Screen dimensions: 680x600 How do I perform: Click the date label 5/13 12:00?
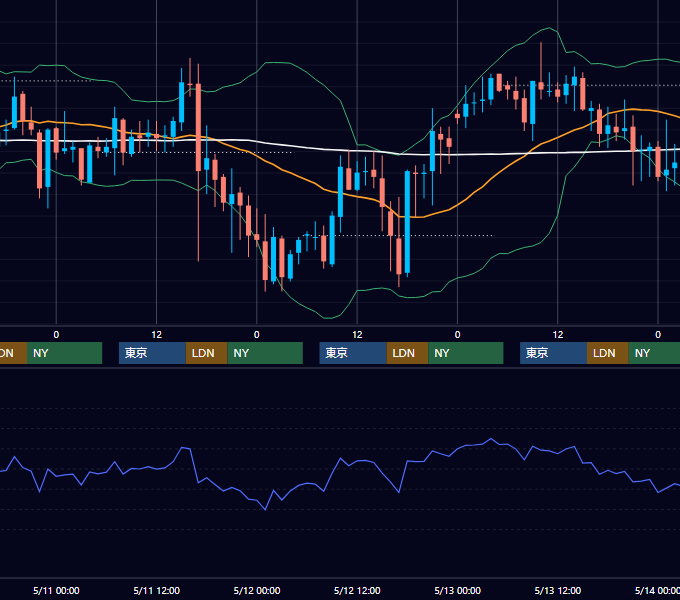(558, 590)
